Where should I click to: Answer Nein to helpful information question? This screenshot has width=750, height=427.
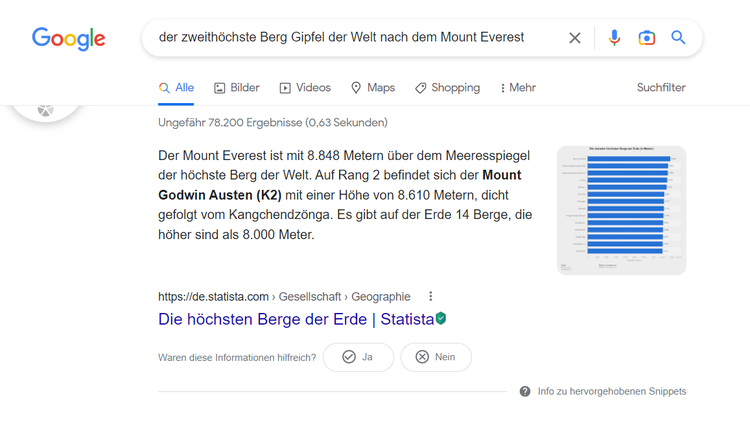click(436, 357)
